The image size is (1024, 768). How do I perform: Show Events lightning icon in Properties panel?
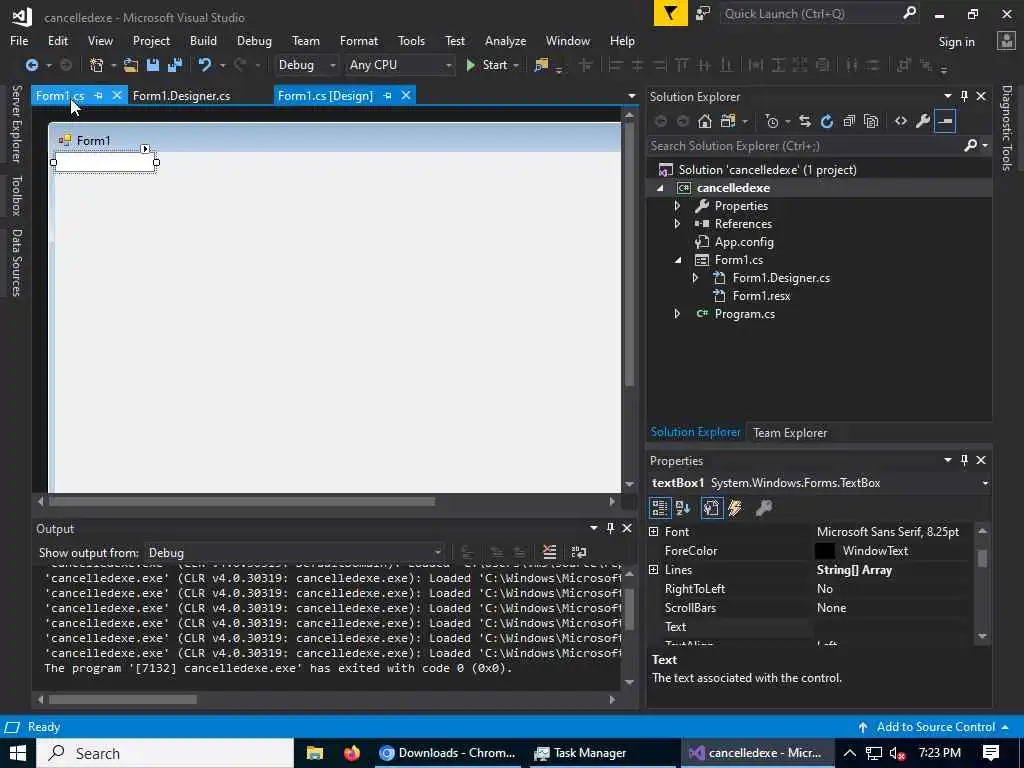coord(735,507)
